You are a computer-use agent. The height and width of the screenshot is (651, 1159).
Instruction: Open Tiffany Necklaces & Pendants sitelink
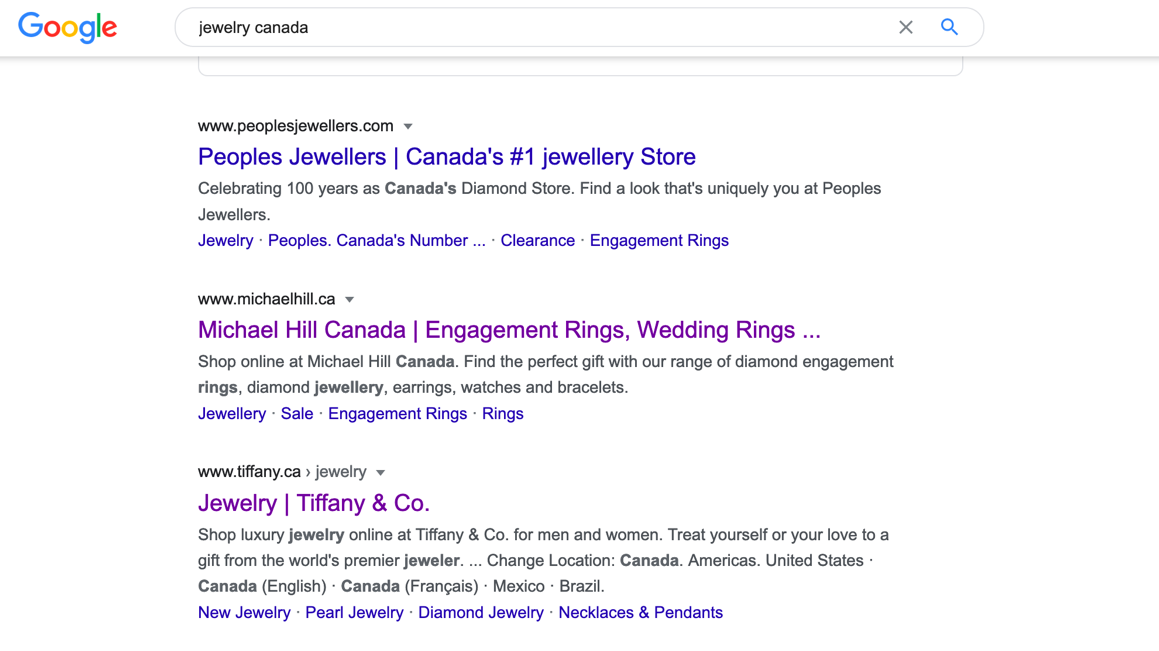640,613
